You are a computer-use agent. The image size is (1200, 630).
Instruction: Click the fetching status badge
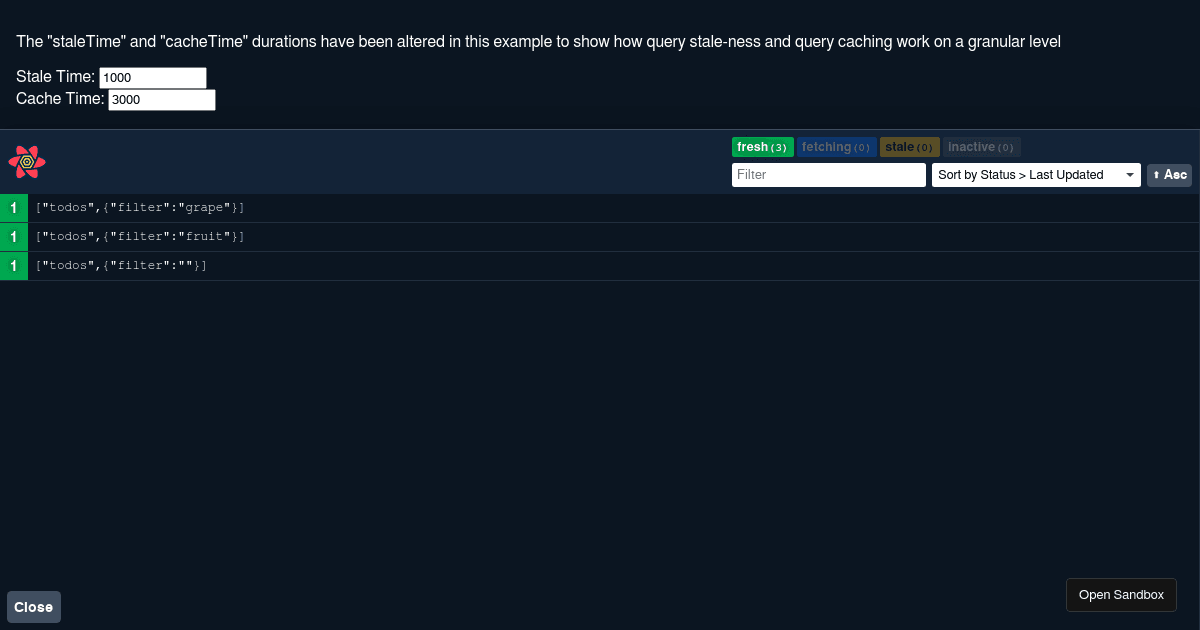coord(836,147)
